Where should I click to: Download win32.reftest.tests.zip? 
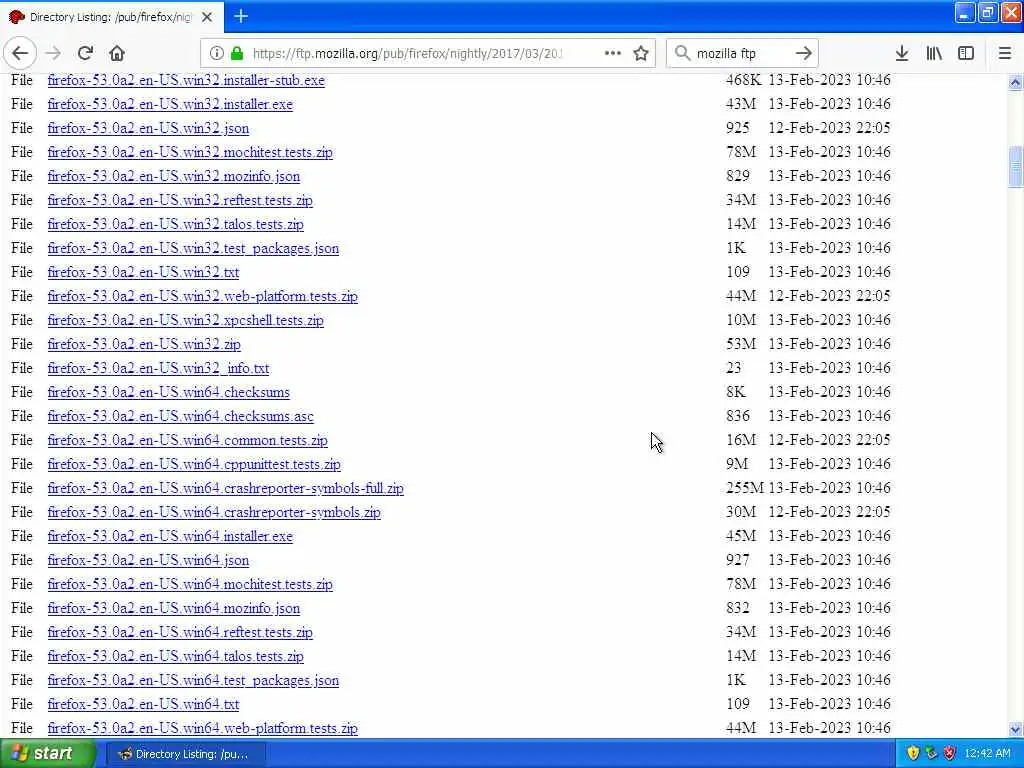pyautogui.click(x=180, y=200)
